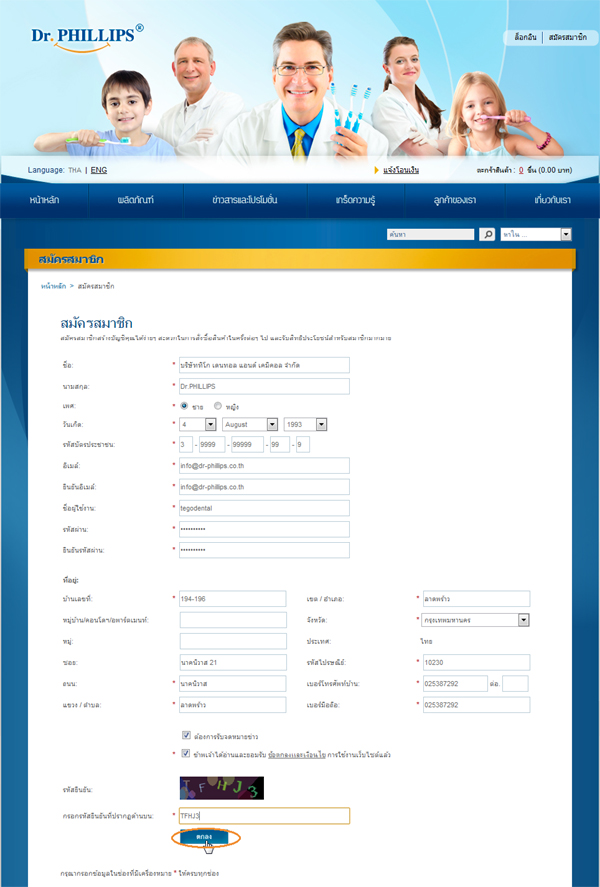Select the ชาย gender radio button
600x887 pixels.
(x=185, y=406)
